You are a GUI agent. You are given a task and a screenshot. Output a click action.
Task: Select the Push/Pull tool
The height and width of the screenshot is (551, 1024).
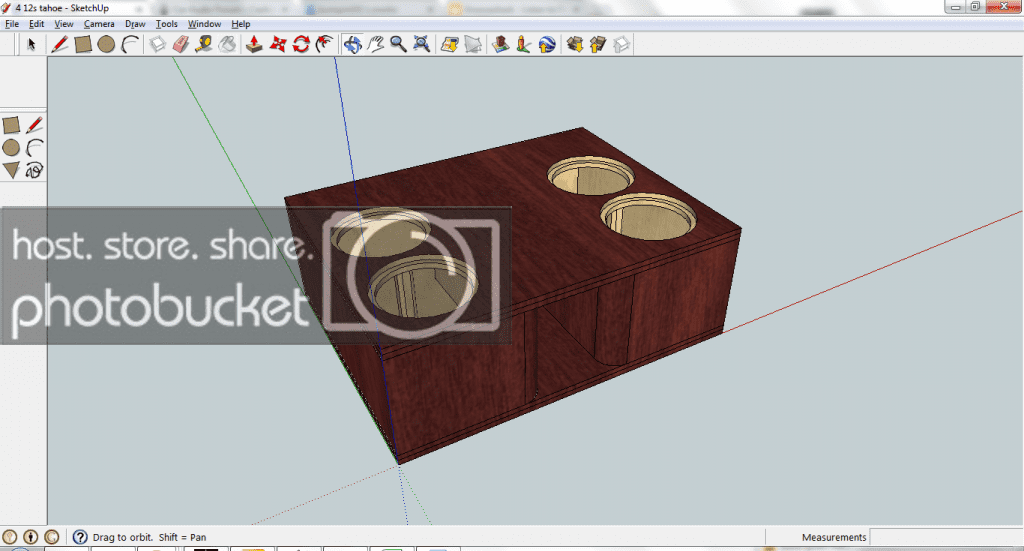pyautogui.click(x=254, y=44)
